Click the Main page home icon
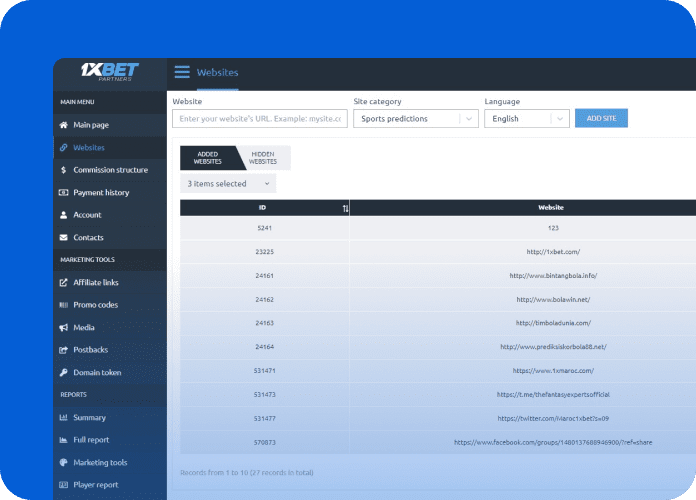The height and width of the screenshot is (500, 696). point(64,125)
